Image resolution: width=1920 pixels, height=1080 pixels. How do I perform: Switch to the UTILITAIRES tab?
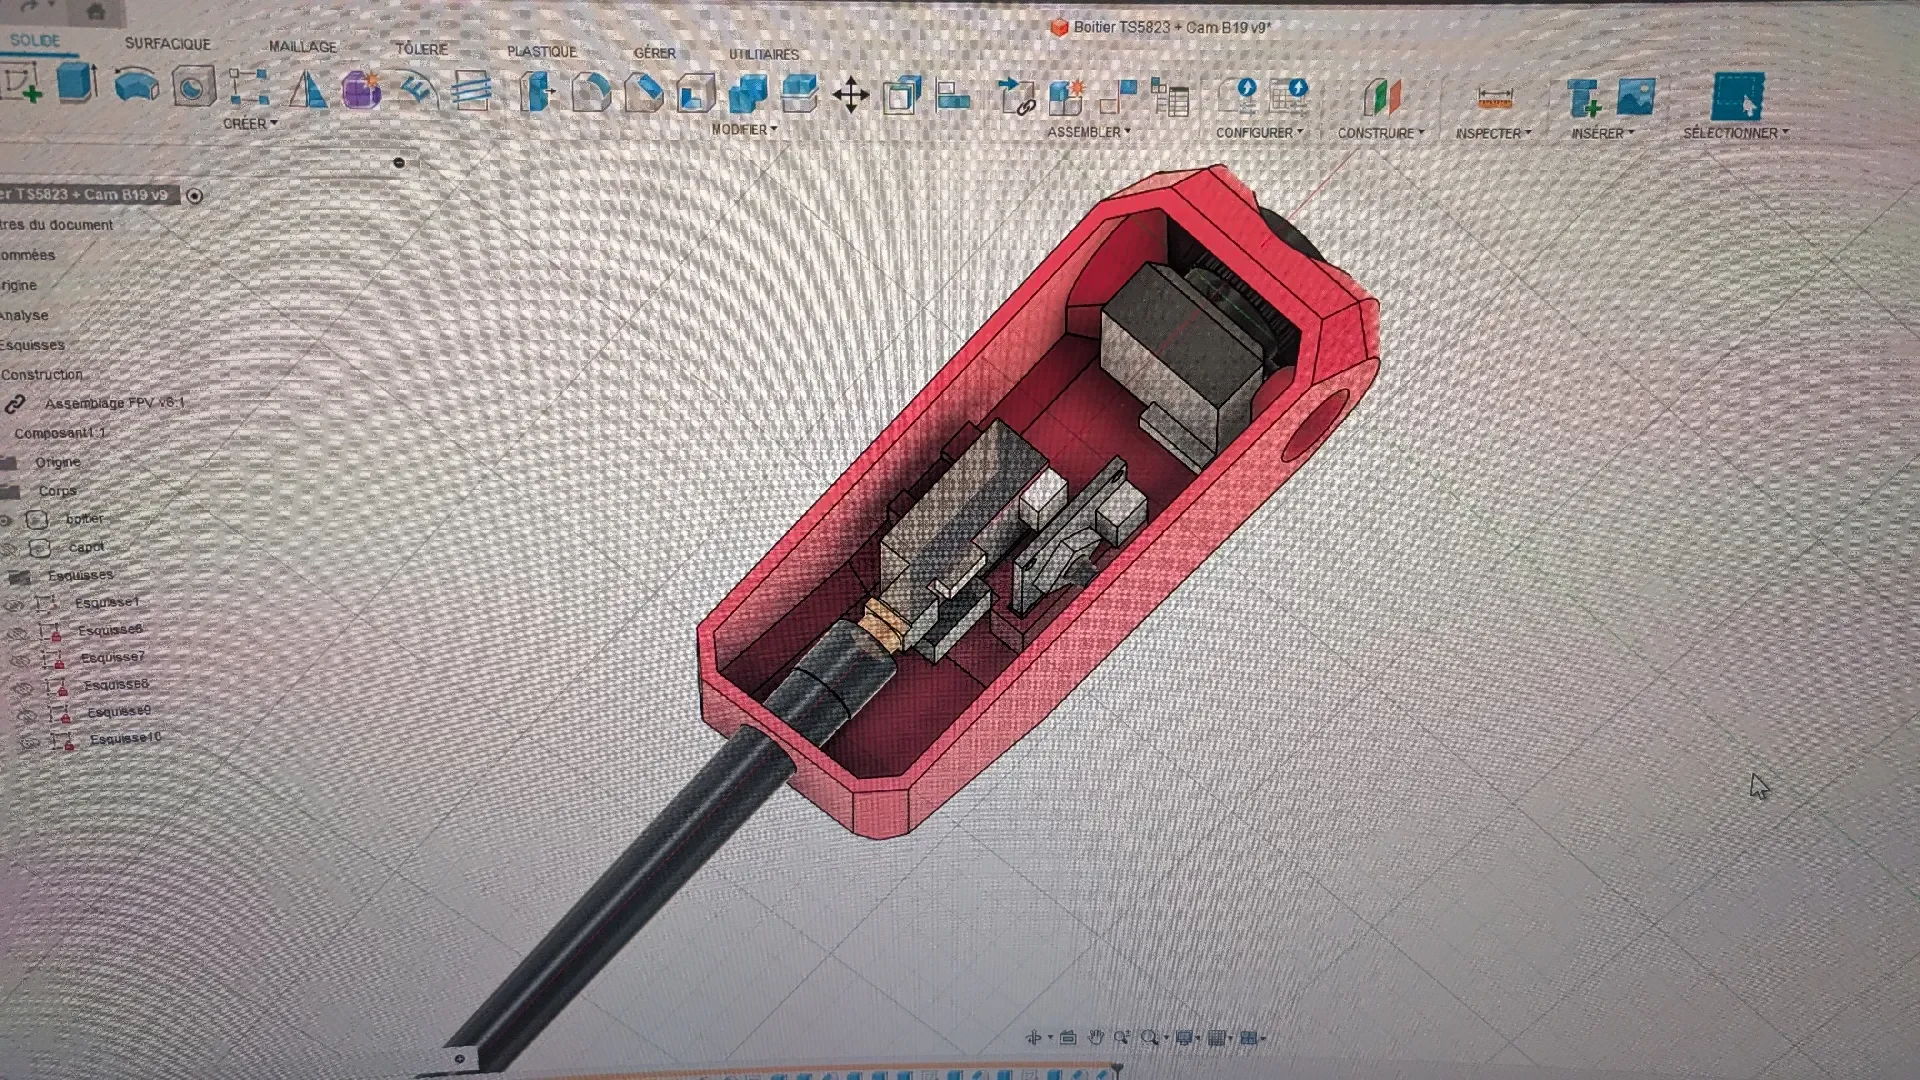pyautogui.click(x=764, y=54)
